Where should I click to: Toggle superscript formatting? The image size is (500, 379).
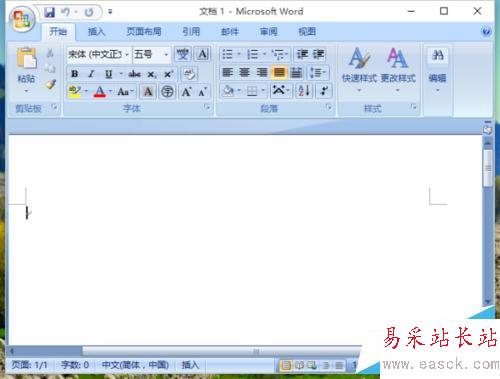(168, 74)
